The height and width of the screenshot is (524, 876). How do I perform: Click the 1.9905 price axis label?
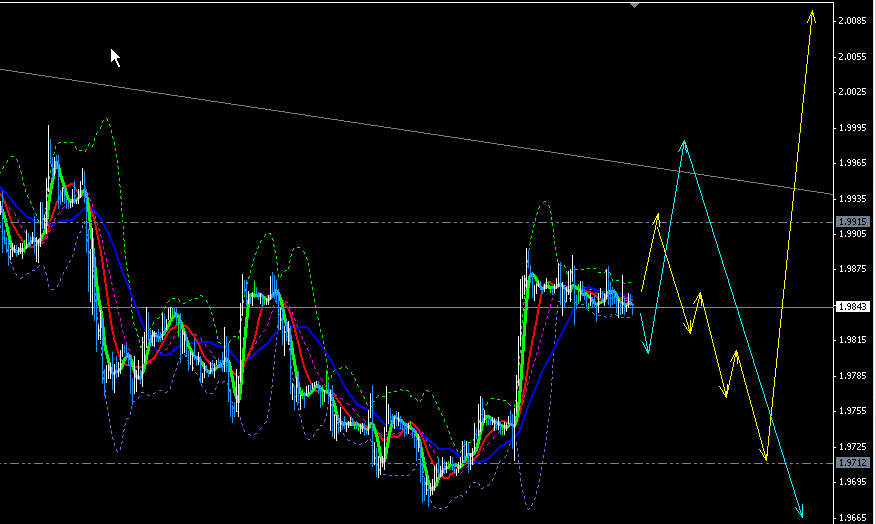pos(853,234)
